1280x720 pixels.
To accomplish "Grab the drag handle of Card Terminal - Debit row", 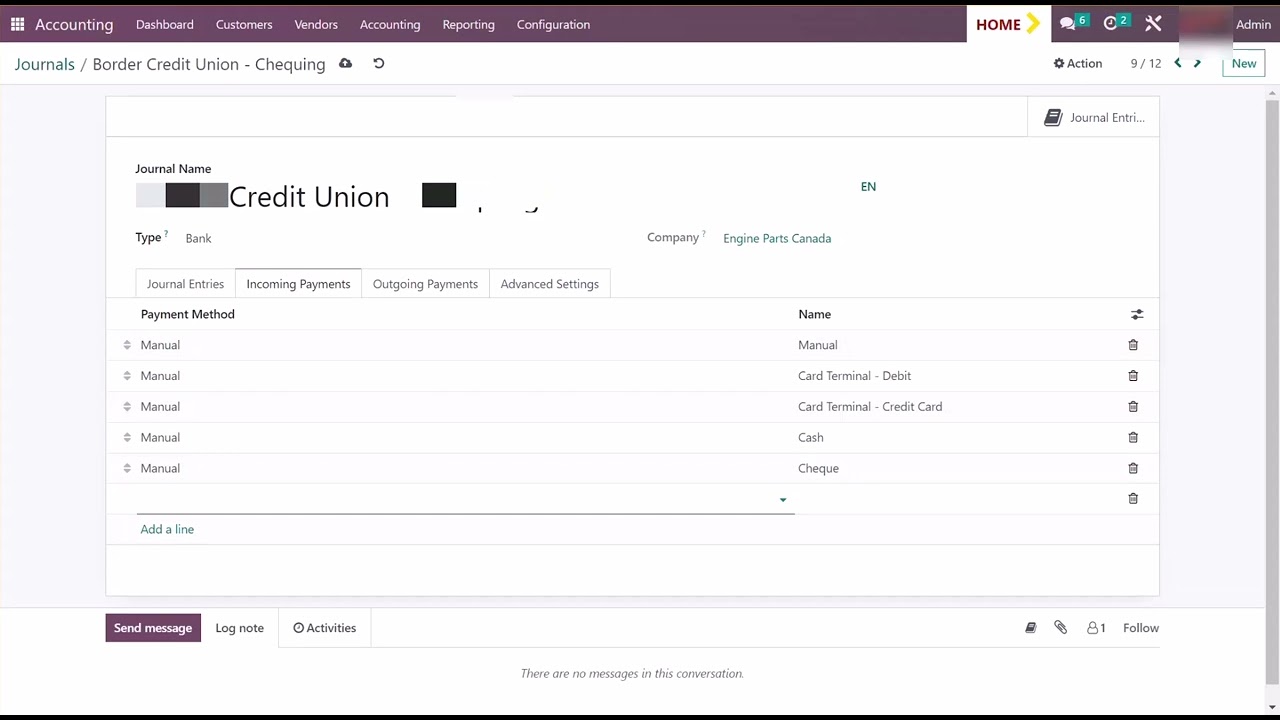I will coord(127,376).
